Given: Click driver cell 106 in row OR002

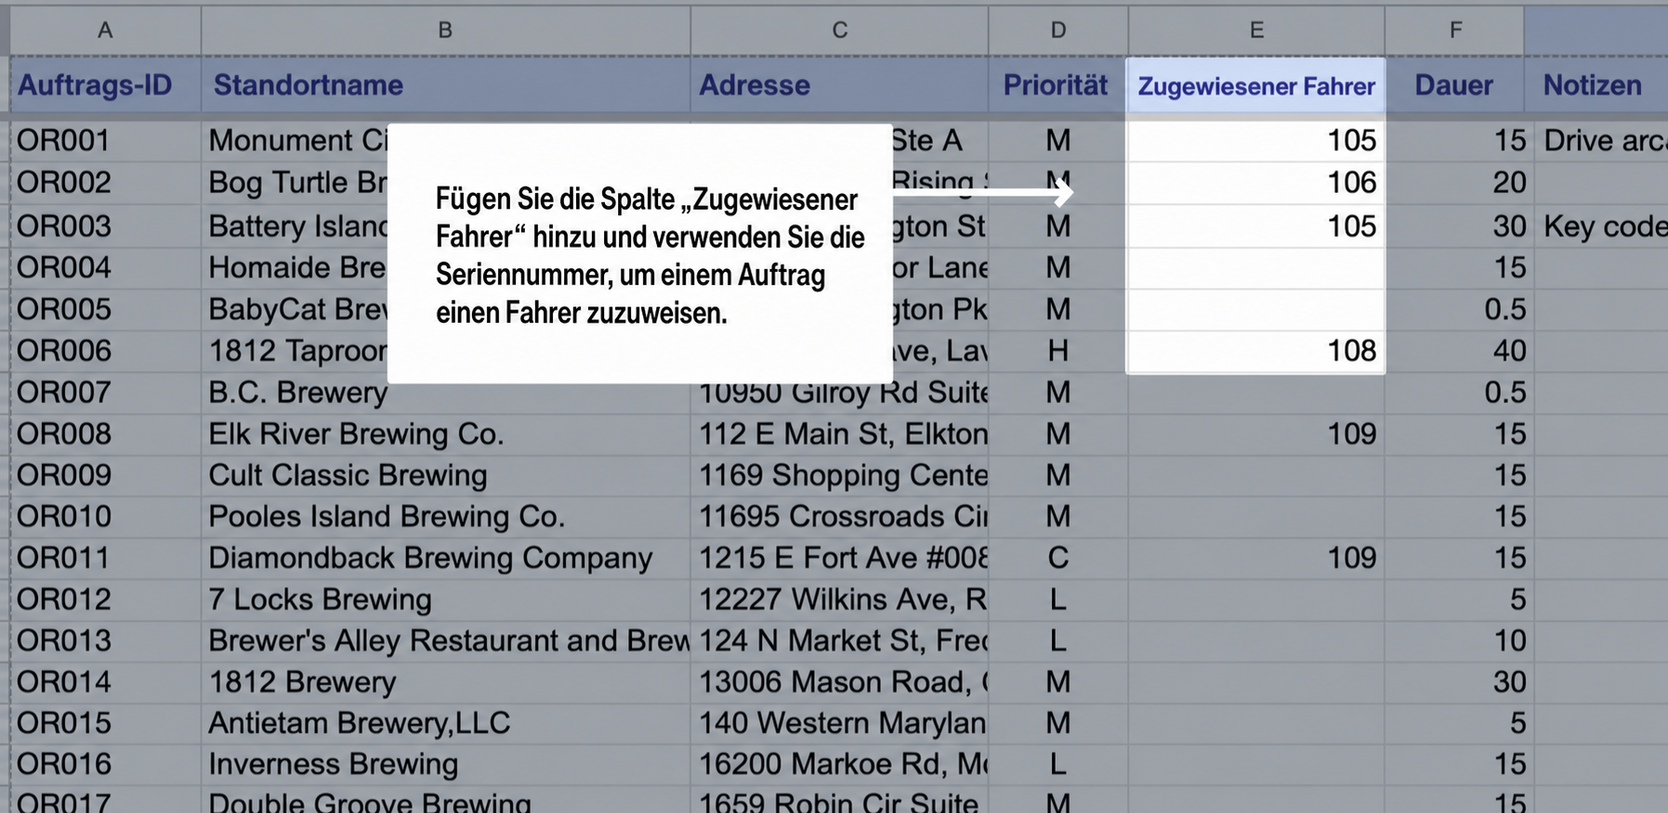Looking at the screenshot, I should pos(1256,182).
